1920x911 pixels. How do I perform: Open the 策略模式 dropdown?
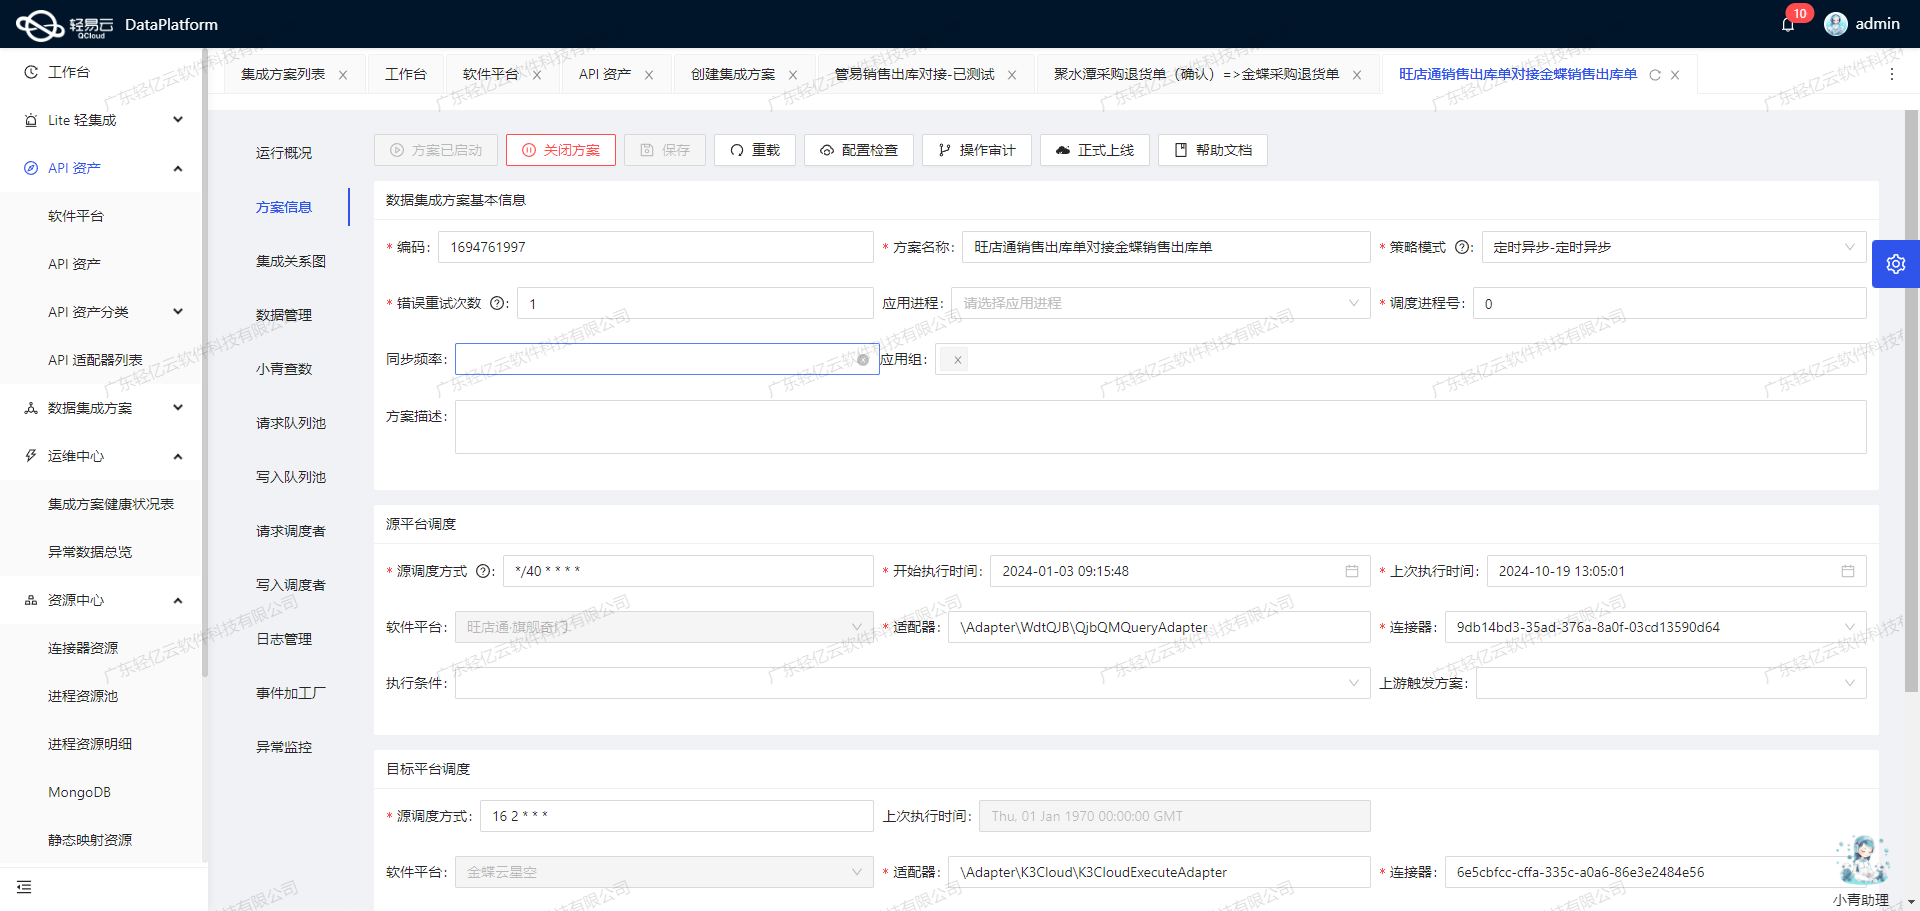pos(1674,247)
